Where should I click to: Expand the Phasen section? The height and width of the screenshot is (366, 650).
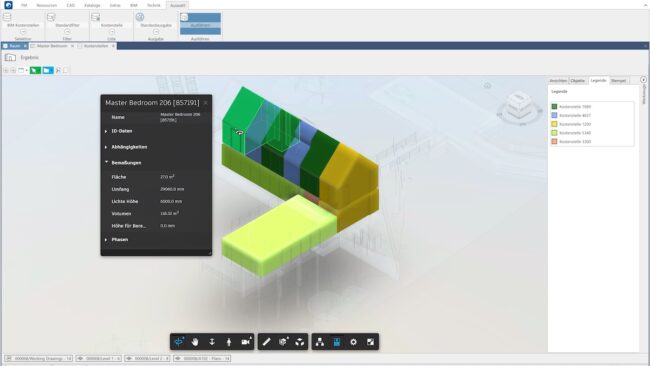coord(106,240)
